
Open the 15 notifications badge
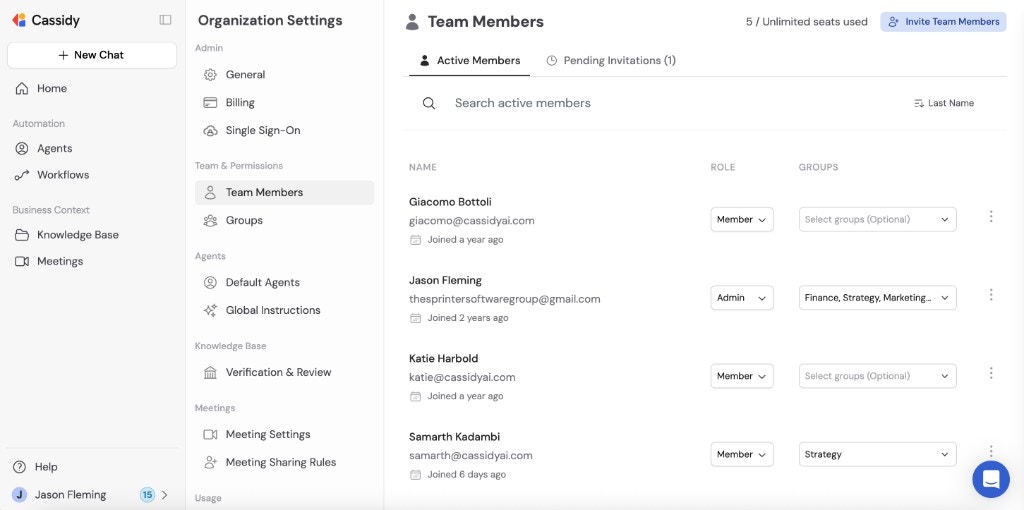click(x=148, y=494)
